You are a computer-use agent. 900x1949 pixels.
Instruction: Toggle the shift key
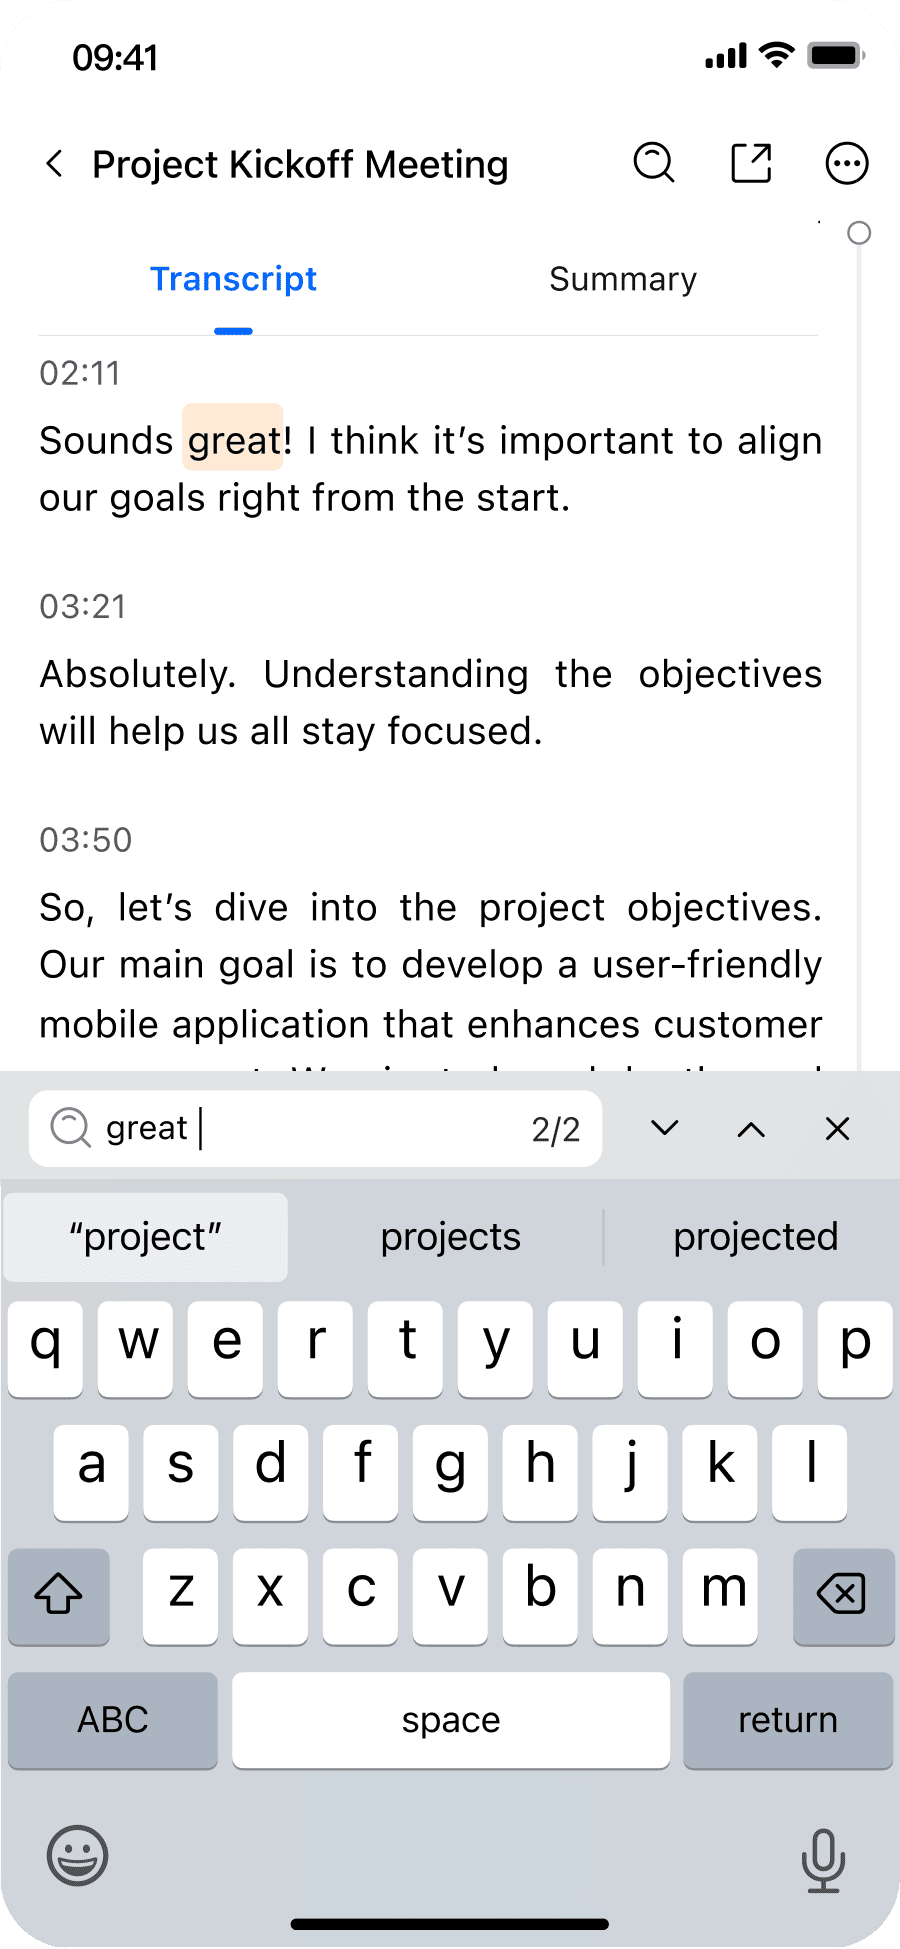(59, 1596)
